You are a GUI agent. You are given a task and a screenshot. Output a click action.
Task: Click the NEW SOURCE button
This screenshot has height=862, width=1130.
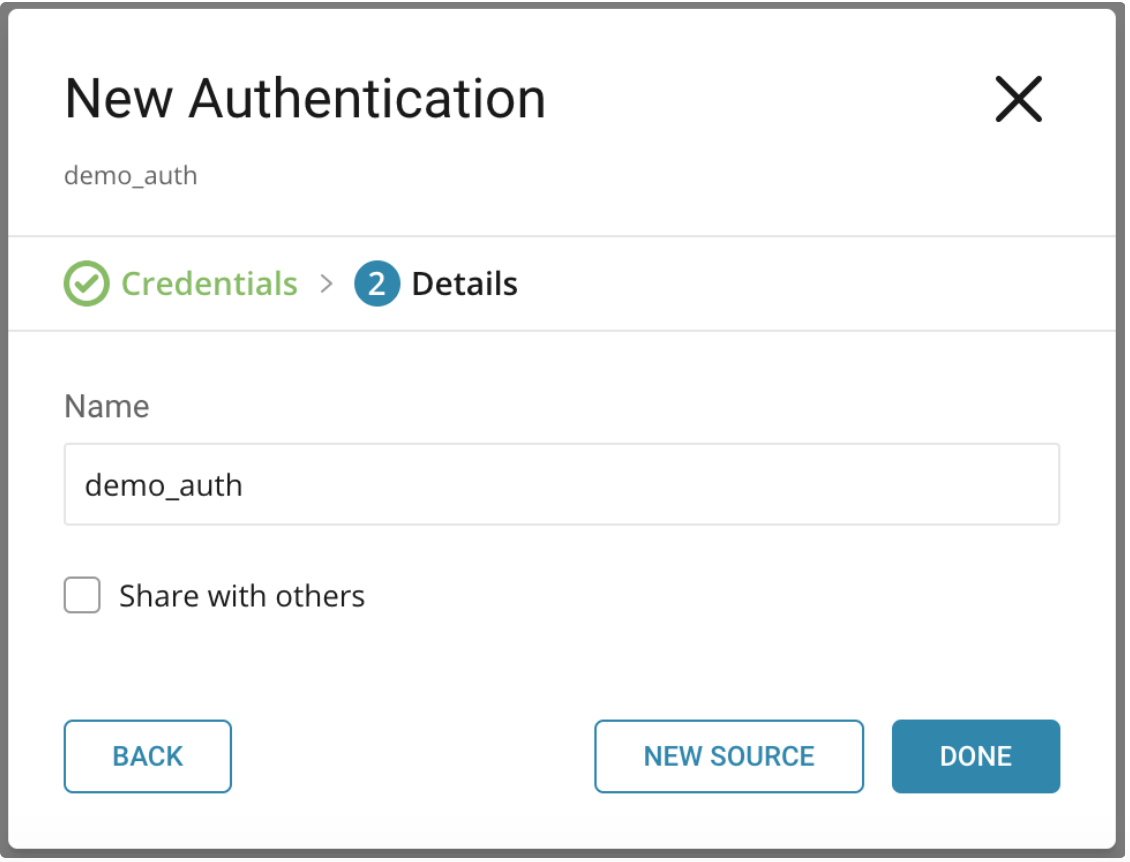(728, 756)
